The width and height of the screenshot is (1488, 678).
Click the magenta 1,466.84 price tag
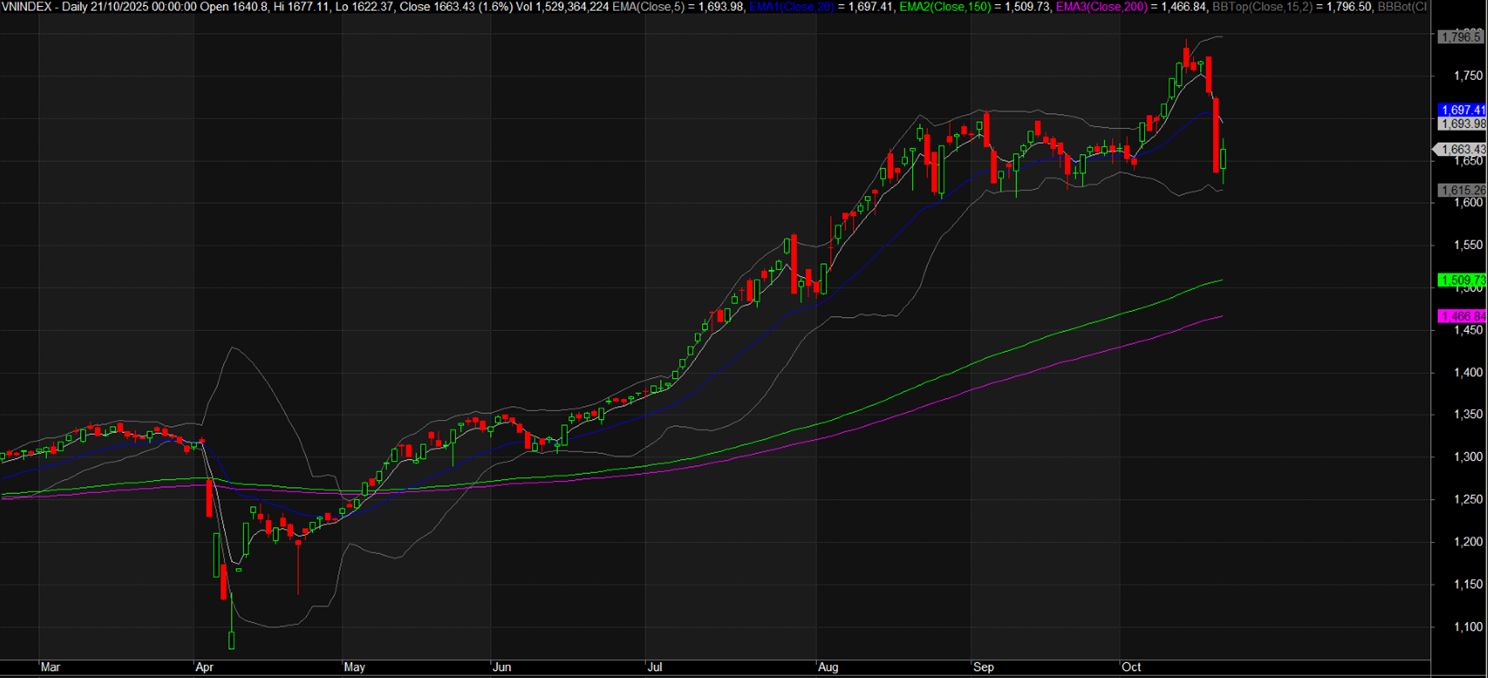[1461, 316]
